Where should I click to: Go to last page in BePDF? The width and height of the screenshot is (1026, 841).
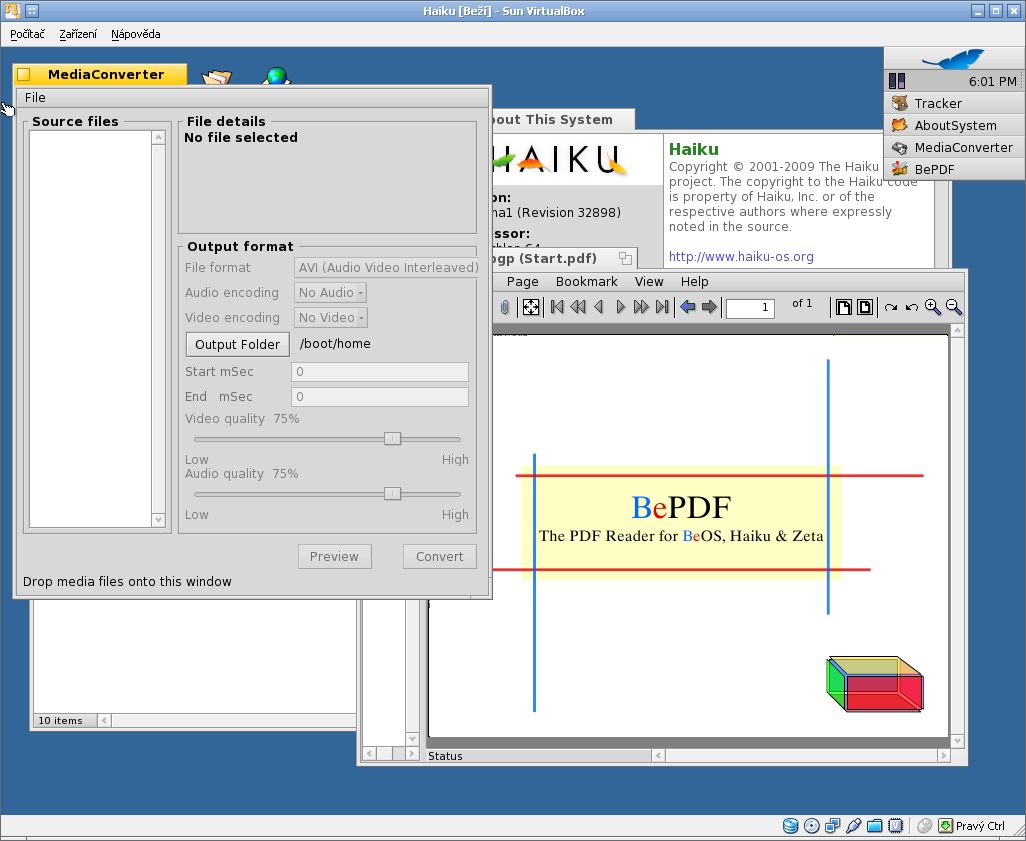point(662,307)
